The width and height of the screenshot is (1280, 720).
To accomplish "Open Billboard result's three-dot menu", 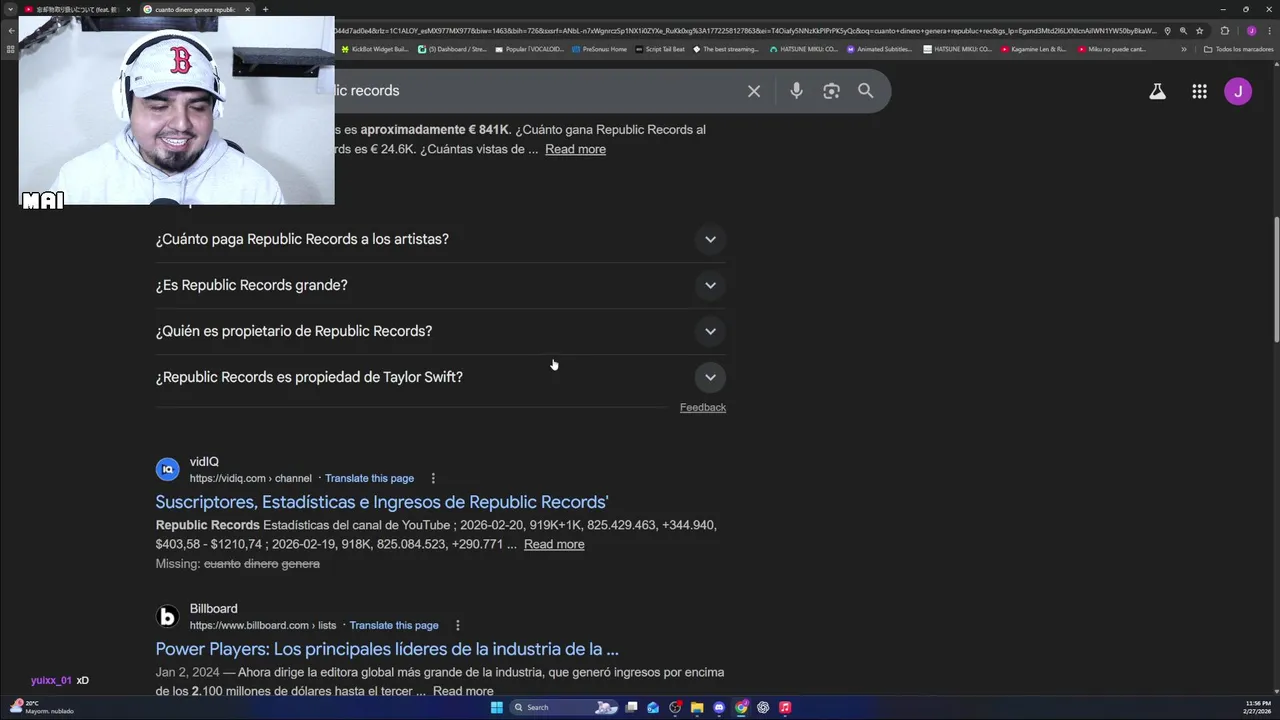I will [x=458, y=625].
